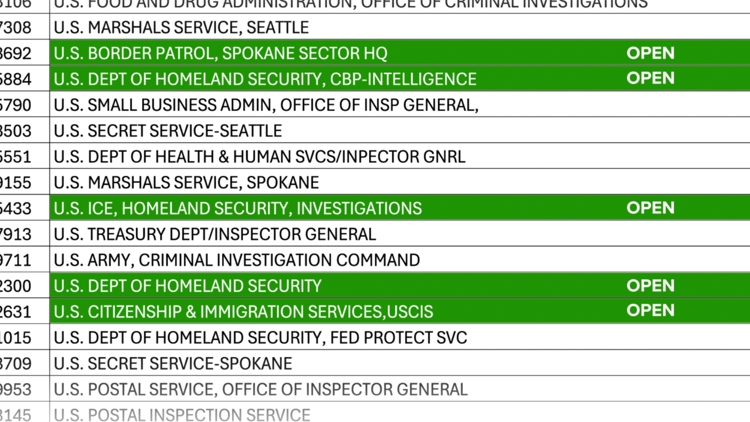Click the U.S. Postal Inspection Service cell
The height and width of the screenshot is (422, 750).
coord(182,414)
